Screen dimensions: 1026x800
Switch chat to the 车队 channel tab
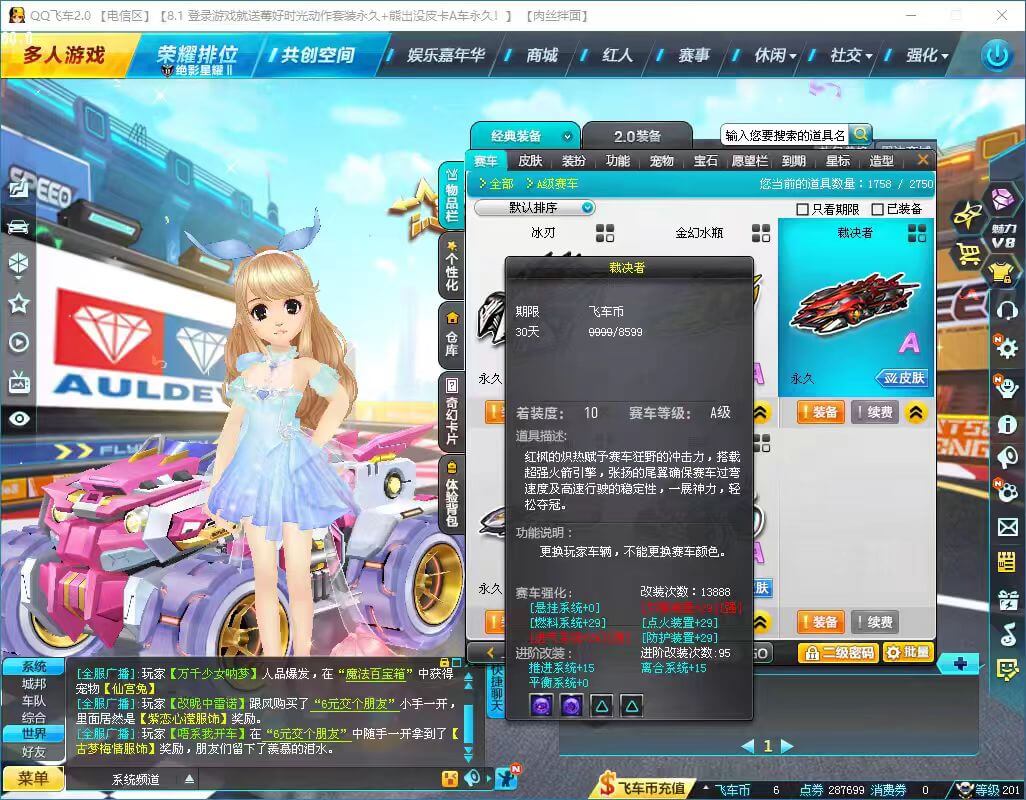pyautogui.click(x=33, y=701)
